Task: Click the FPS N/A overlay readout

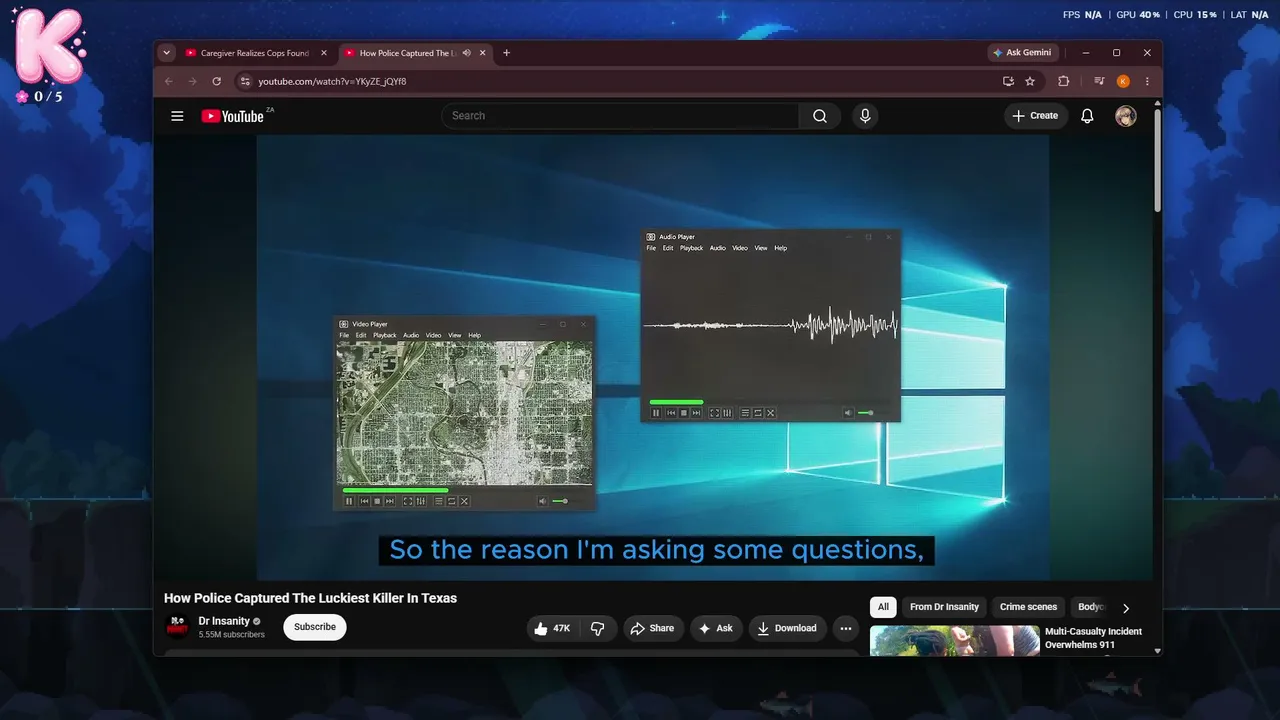Action: click(1083, 15)
